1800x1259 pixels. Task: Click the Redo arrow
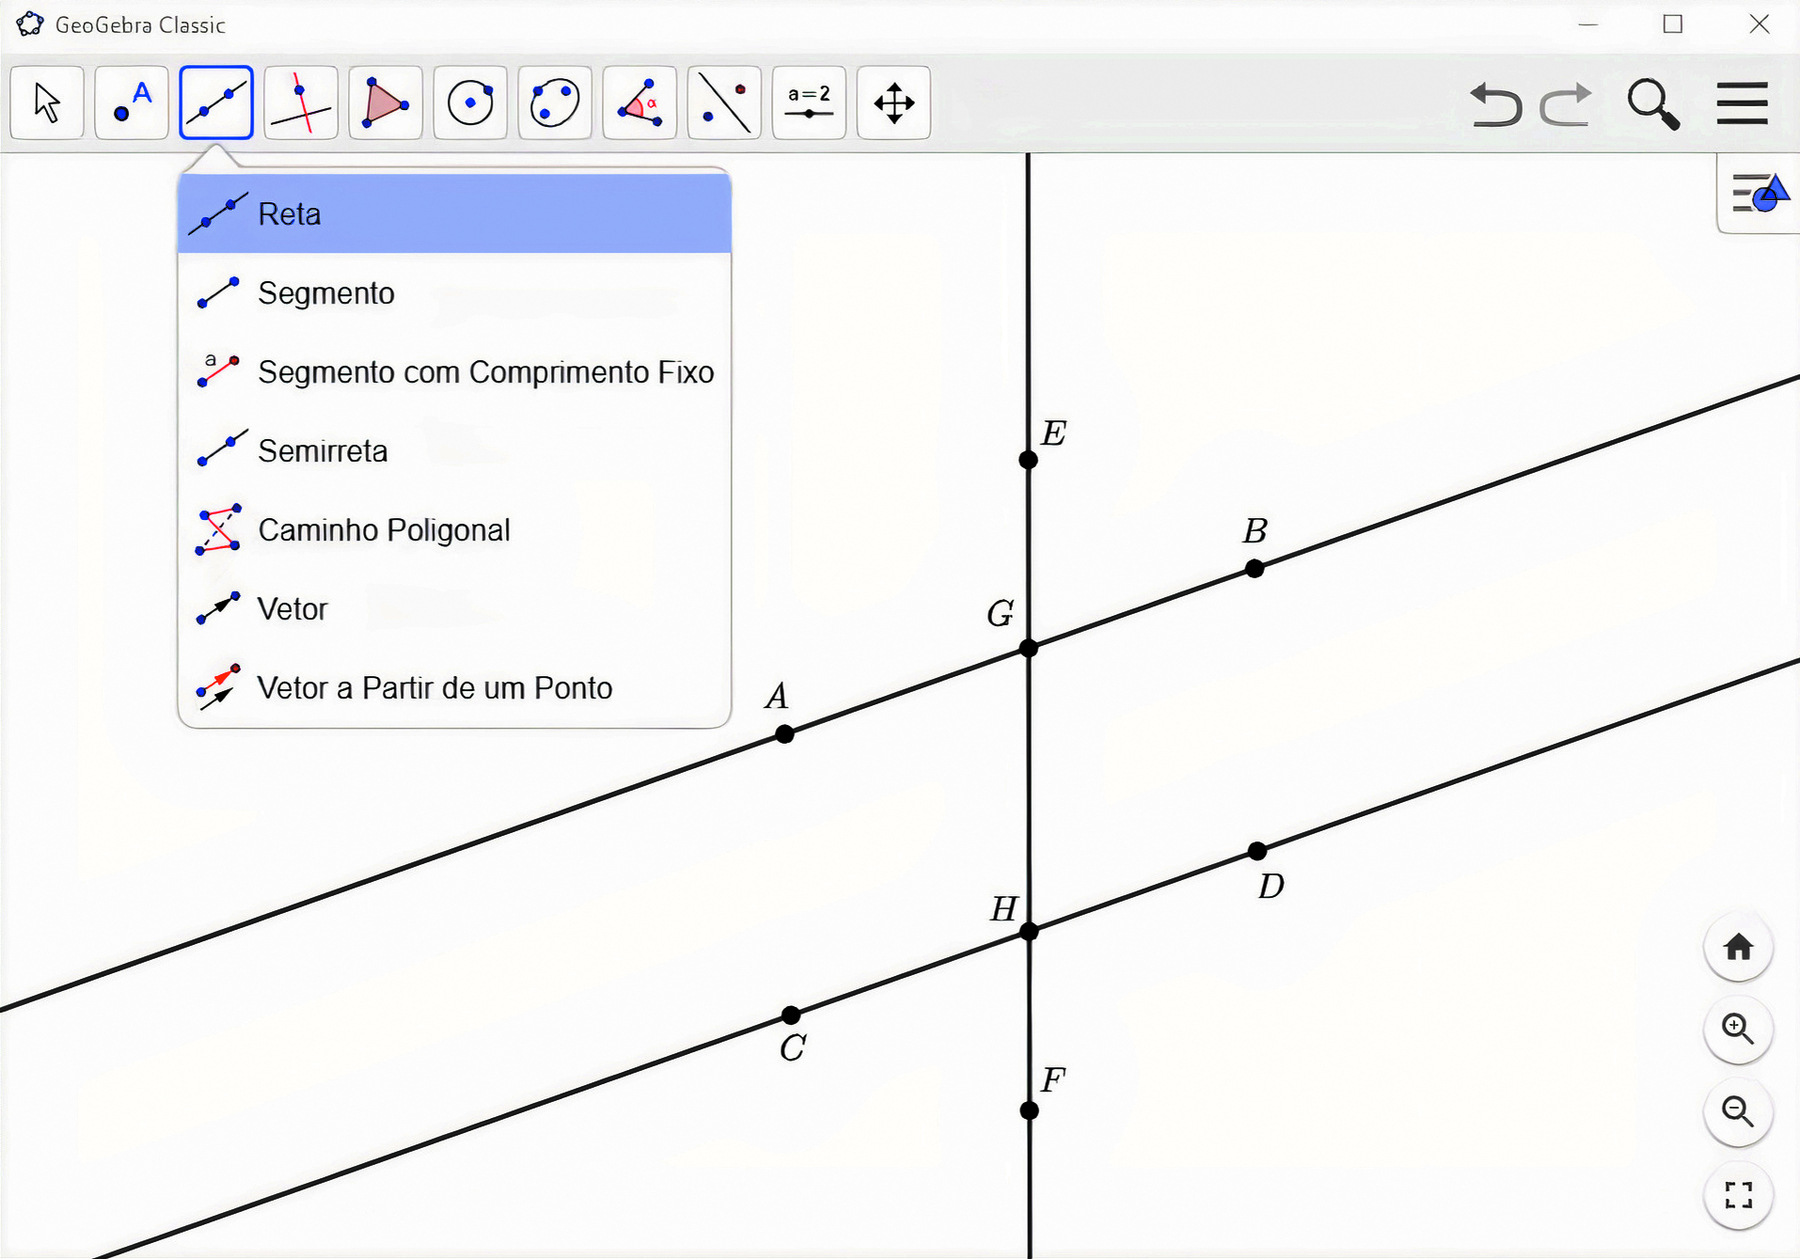point(1566,104)
